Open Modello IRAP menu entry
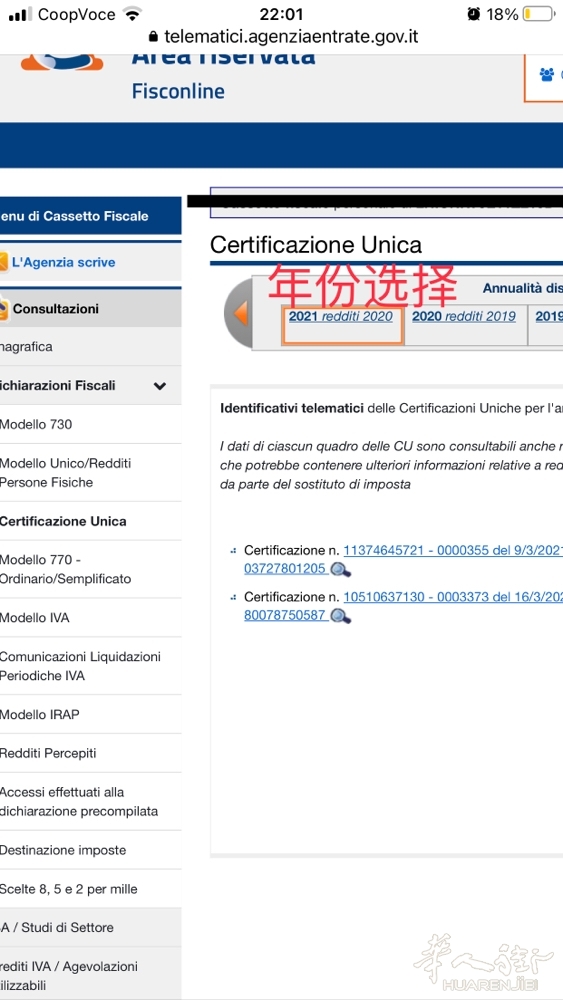Viewport: 563px width, 1000px height. coord(91,714)
